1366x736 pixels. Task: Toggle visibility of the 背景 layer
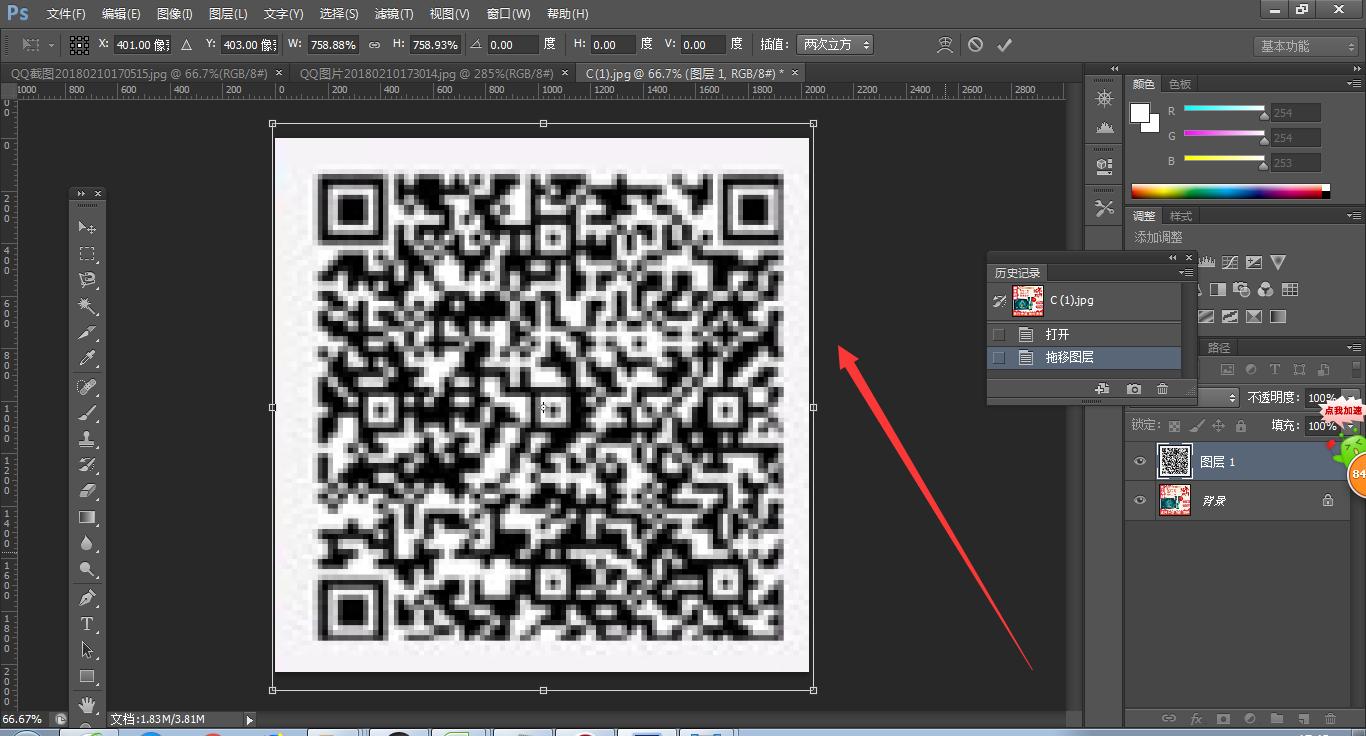1139,500
